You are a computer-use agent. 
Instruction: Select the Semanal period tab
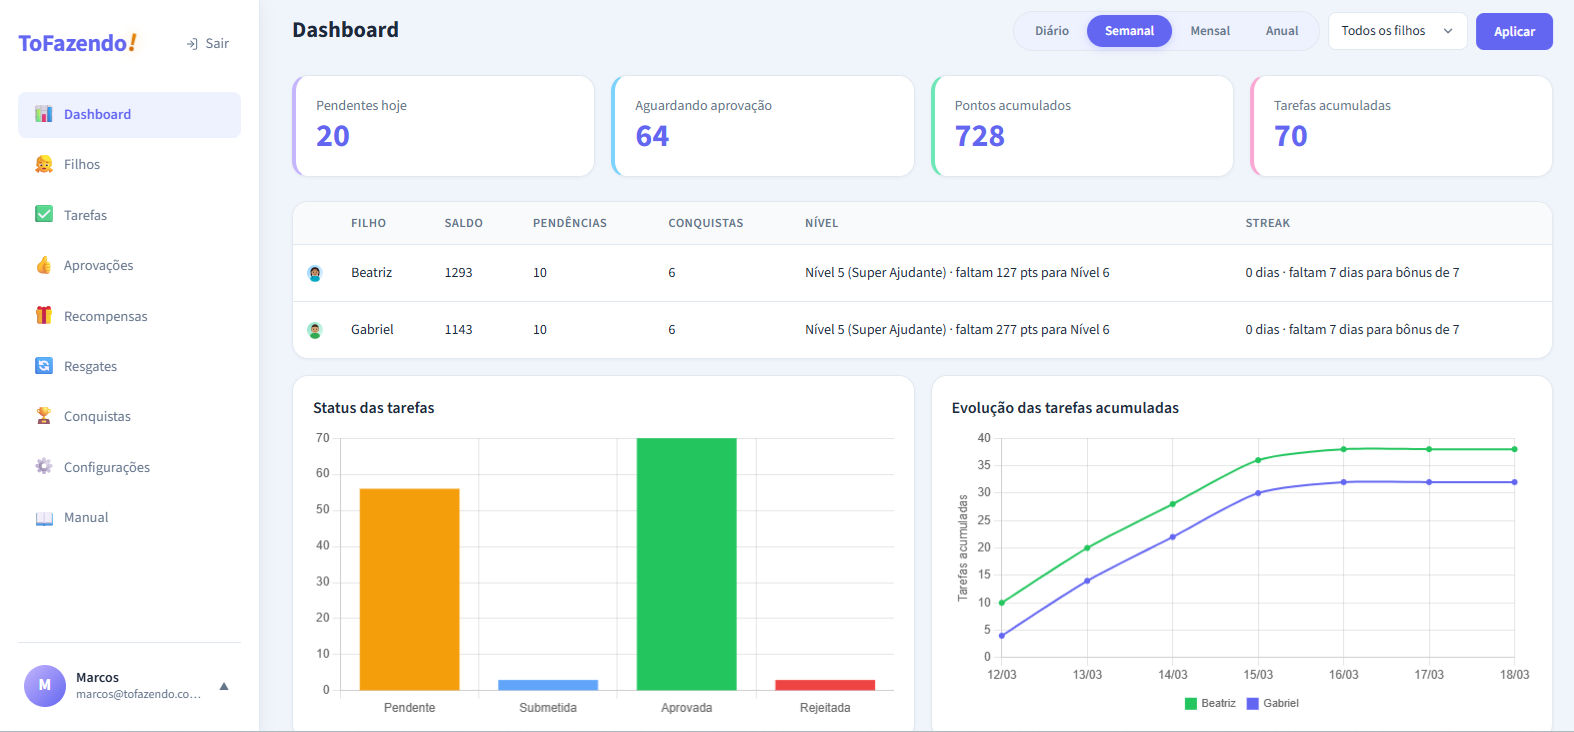1129,31
